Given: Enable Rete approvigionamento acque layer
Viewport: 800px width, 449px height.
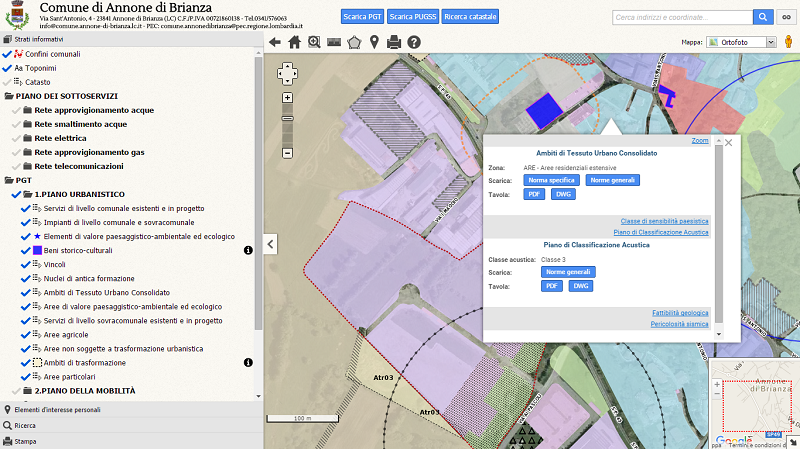Looking at the screenshot, I should point(16,110).
